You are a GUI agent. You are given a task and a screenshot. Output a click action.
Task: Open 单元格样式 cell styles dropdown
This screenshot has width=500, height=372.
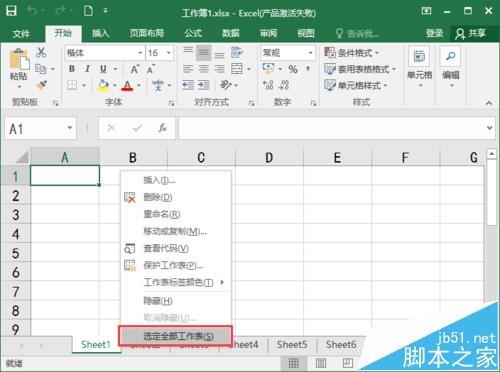tap(356, 85)
